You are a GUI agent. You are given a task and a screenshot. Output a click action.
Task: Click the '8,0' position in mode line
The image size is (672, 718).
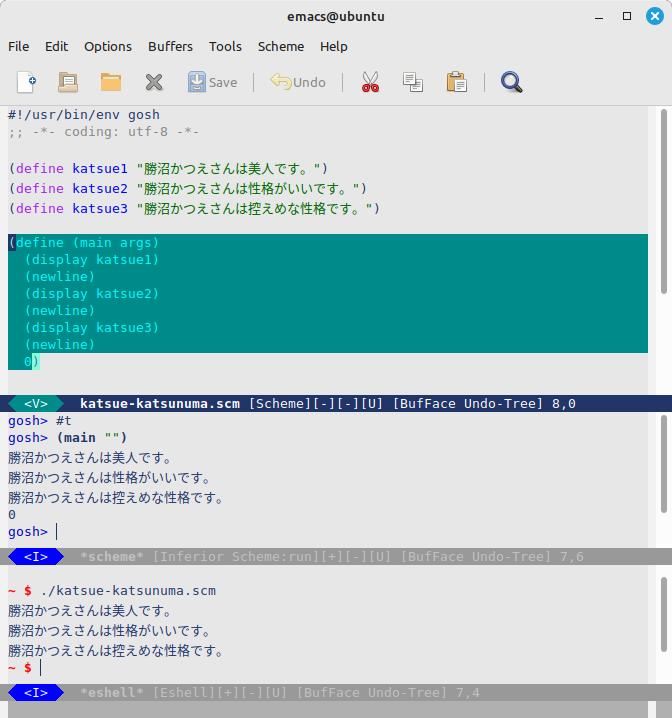pyautogui.click(x=564, y=404)
